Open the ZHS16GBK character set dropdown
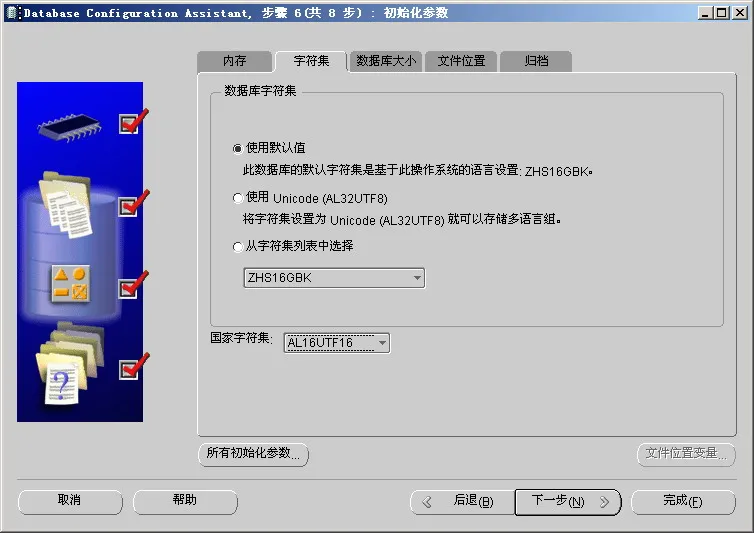754x533 pixels. tap(334, 278)
